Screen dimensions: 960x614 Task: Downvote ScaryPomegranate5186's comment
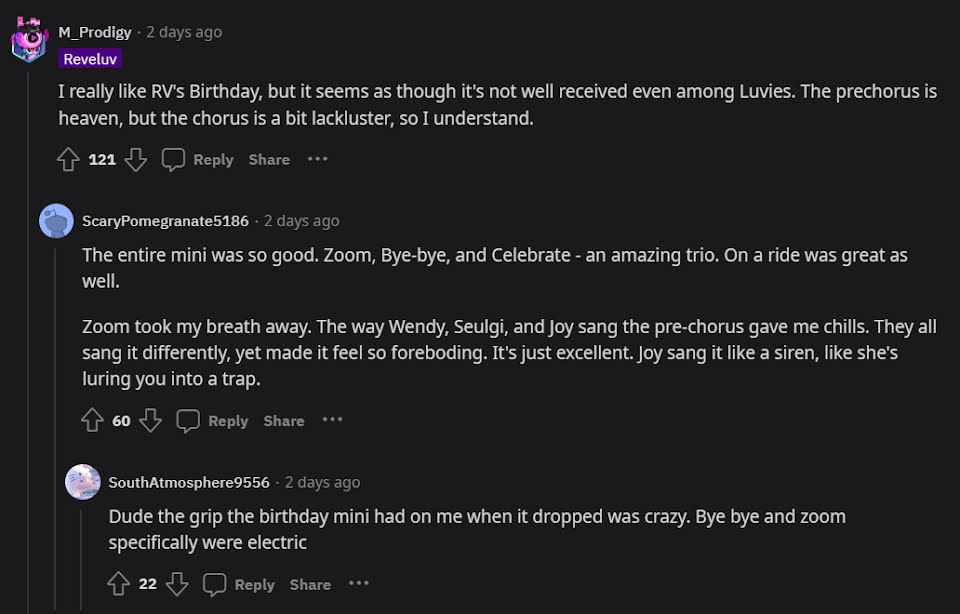(x=150, y=421)
